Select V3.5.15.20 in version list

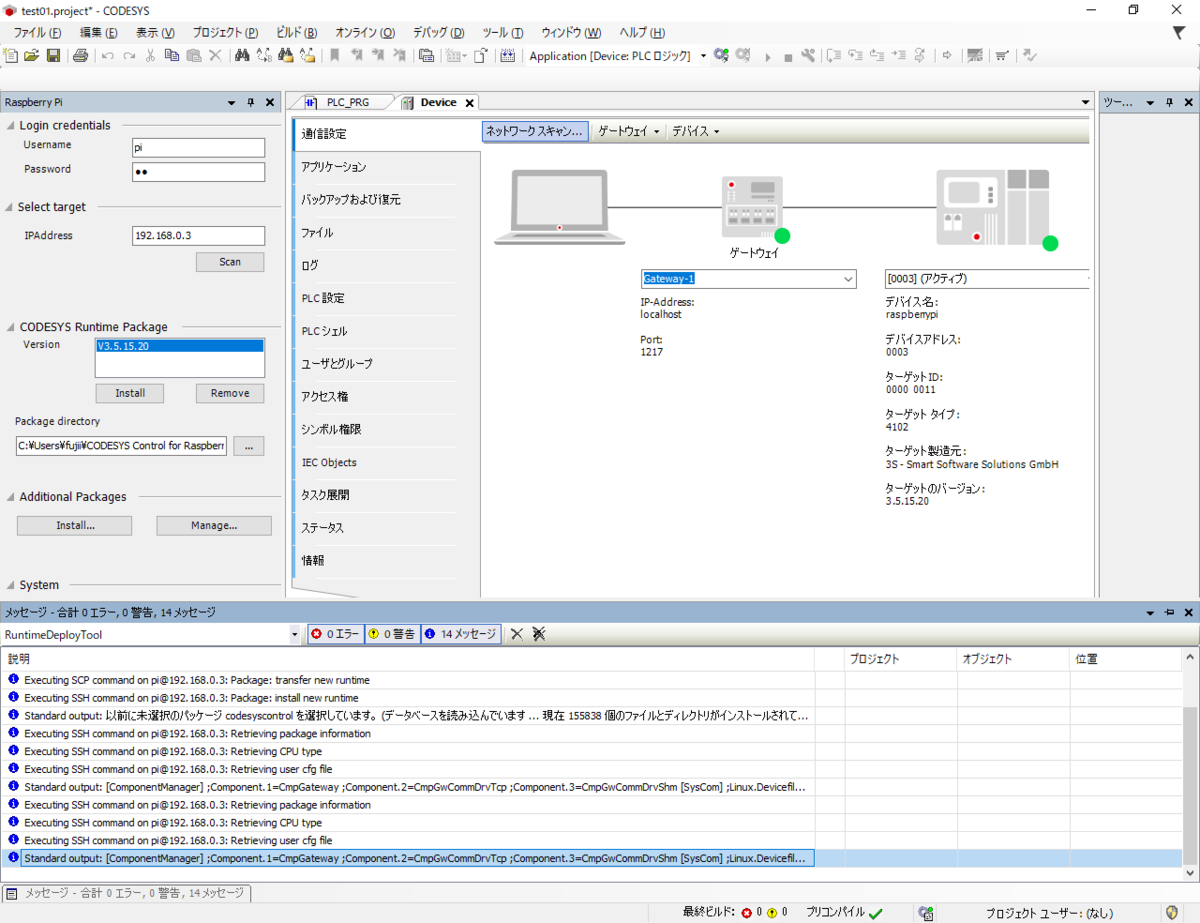coord(179,346)
